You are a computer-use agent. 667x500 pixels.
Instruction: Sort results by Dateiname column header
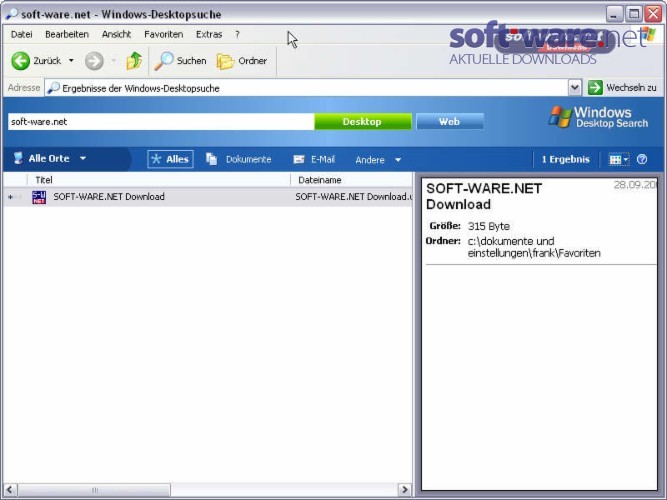coord(351,180)
